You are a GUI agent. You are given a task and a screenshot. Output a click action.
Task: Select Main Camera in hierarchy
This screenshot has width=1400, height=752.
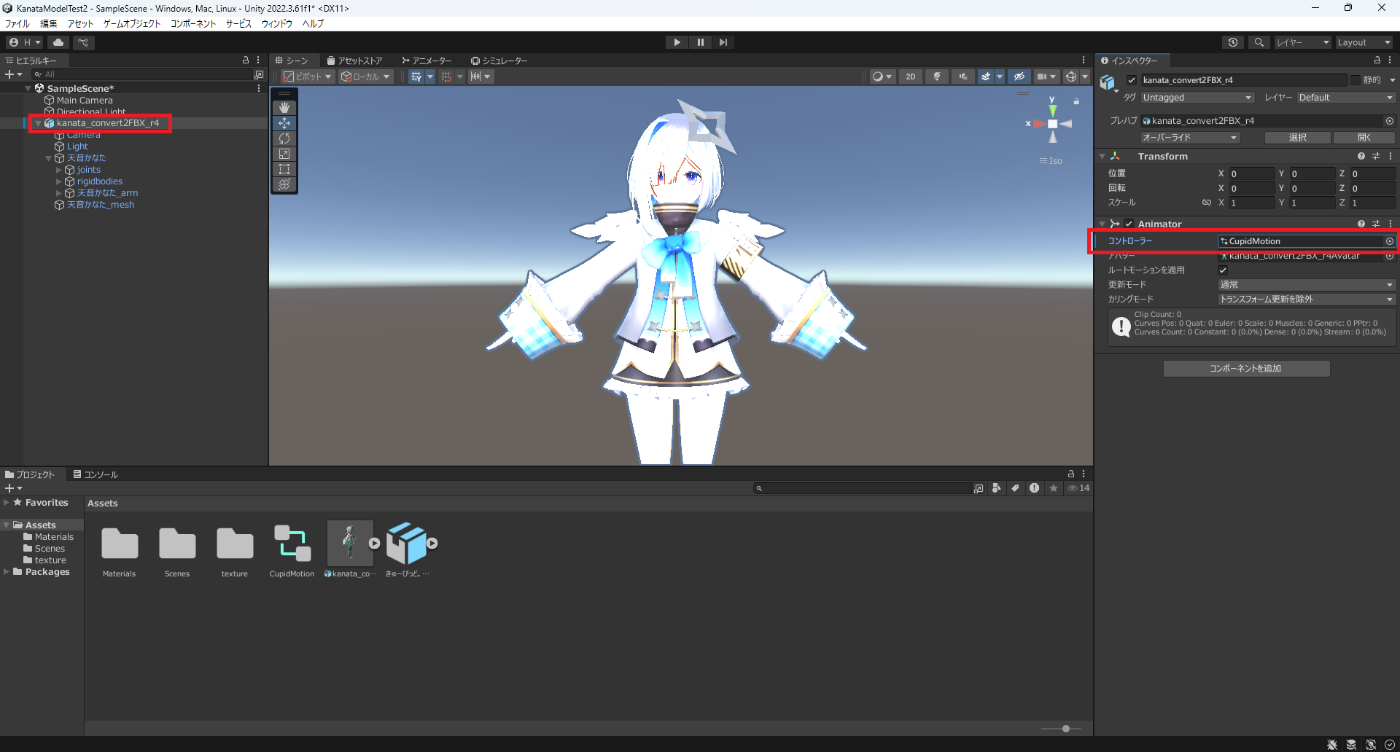click(84, 100)
